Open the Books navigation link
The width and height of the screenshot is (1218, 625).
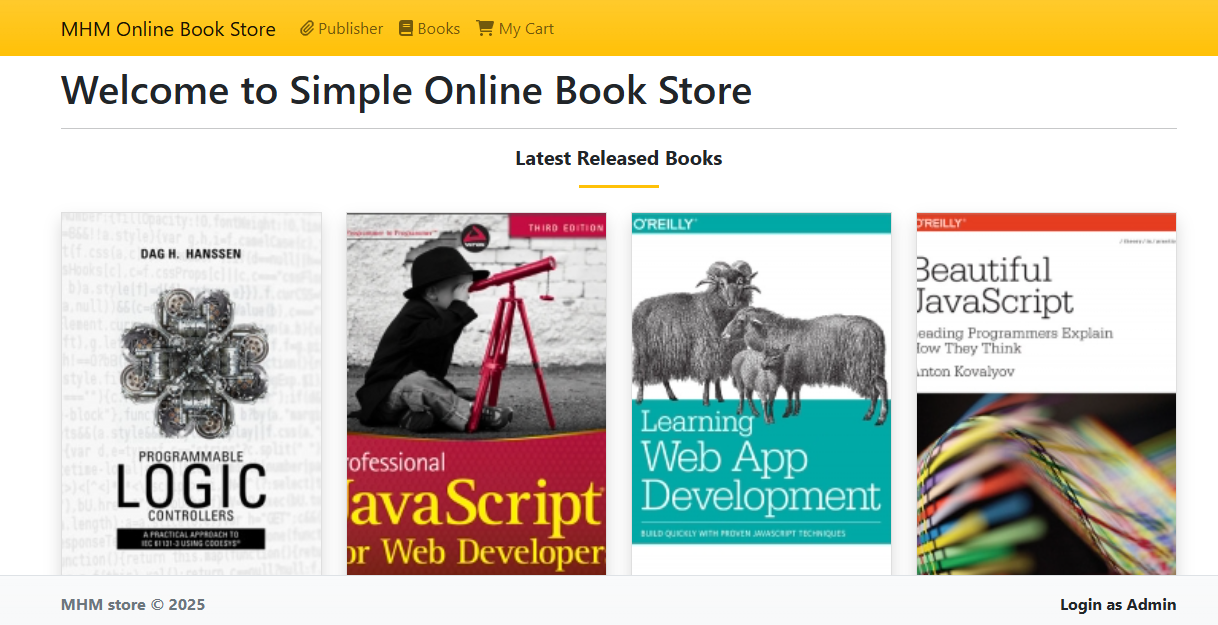pos(429,29)
